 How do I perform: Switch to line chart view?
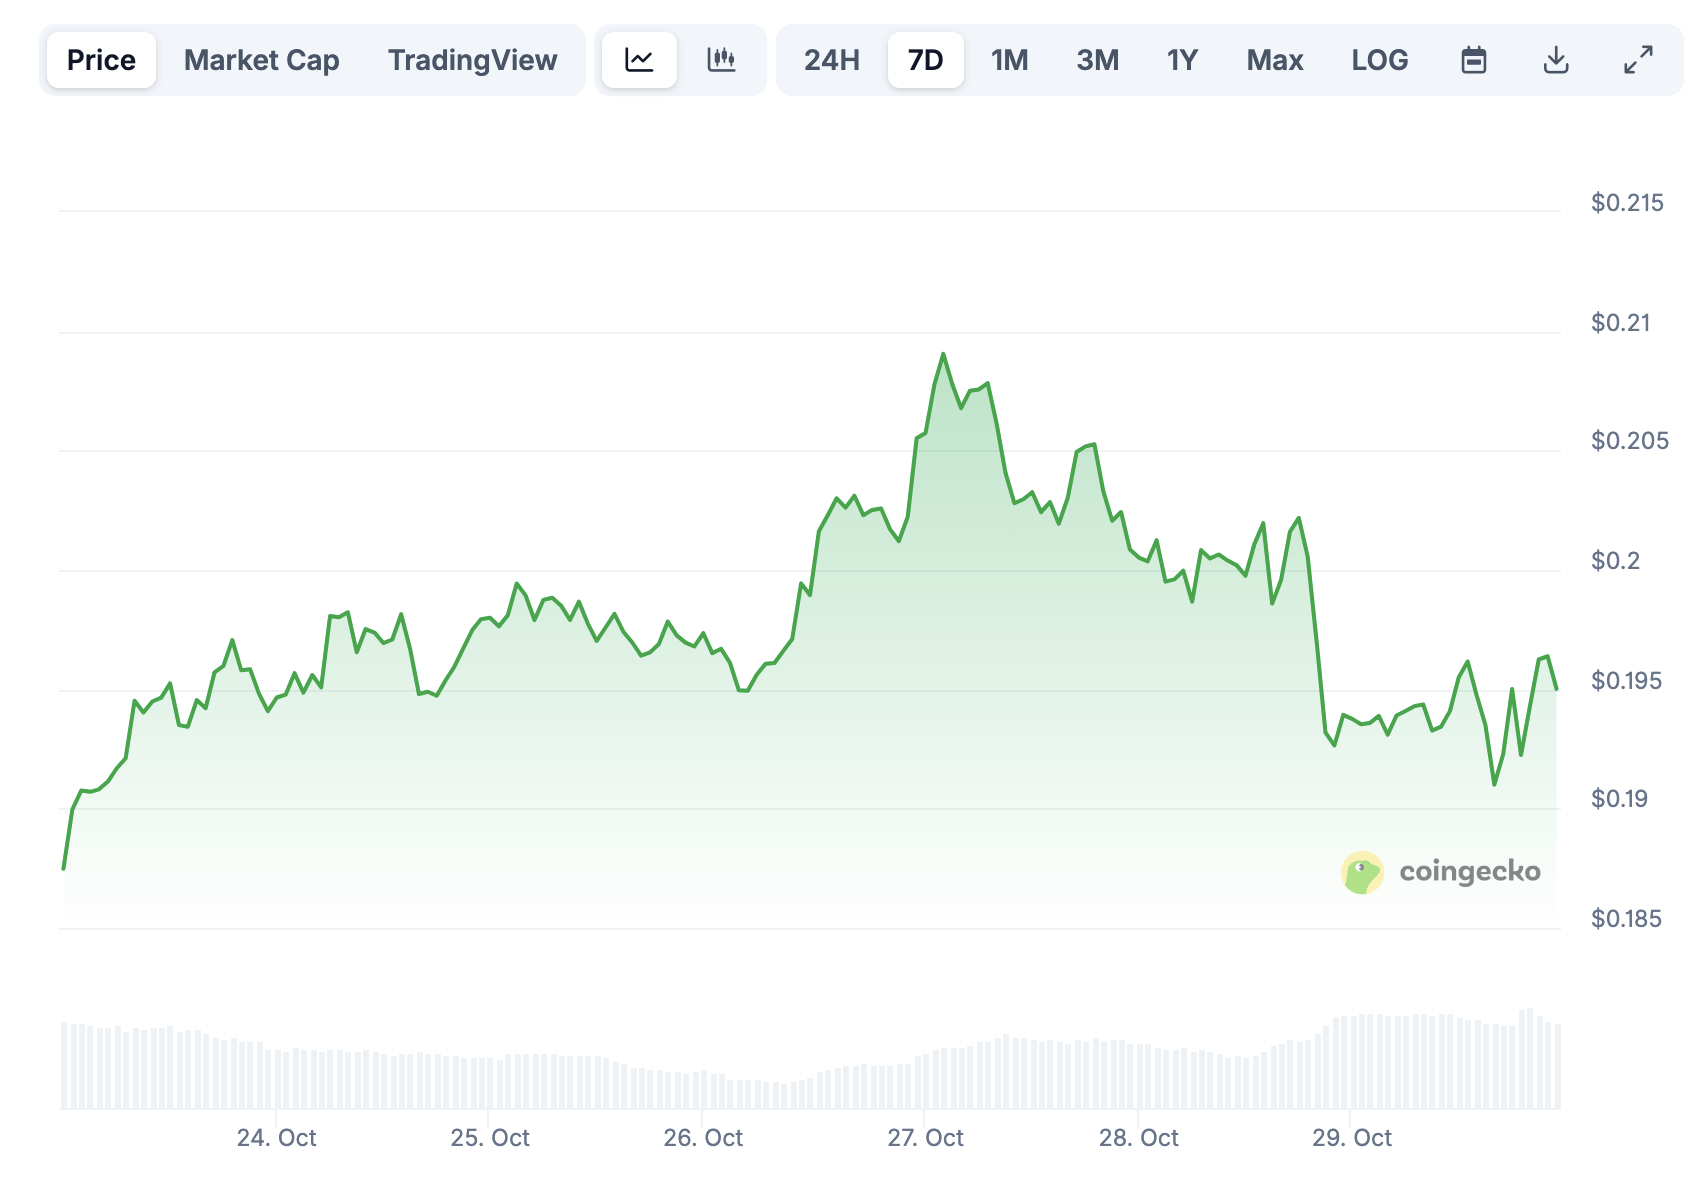coord(639,60)
